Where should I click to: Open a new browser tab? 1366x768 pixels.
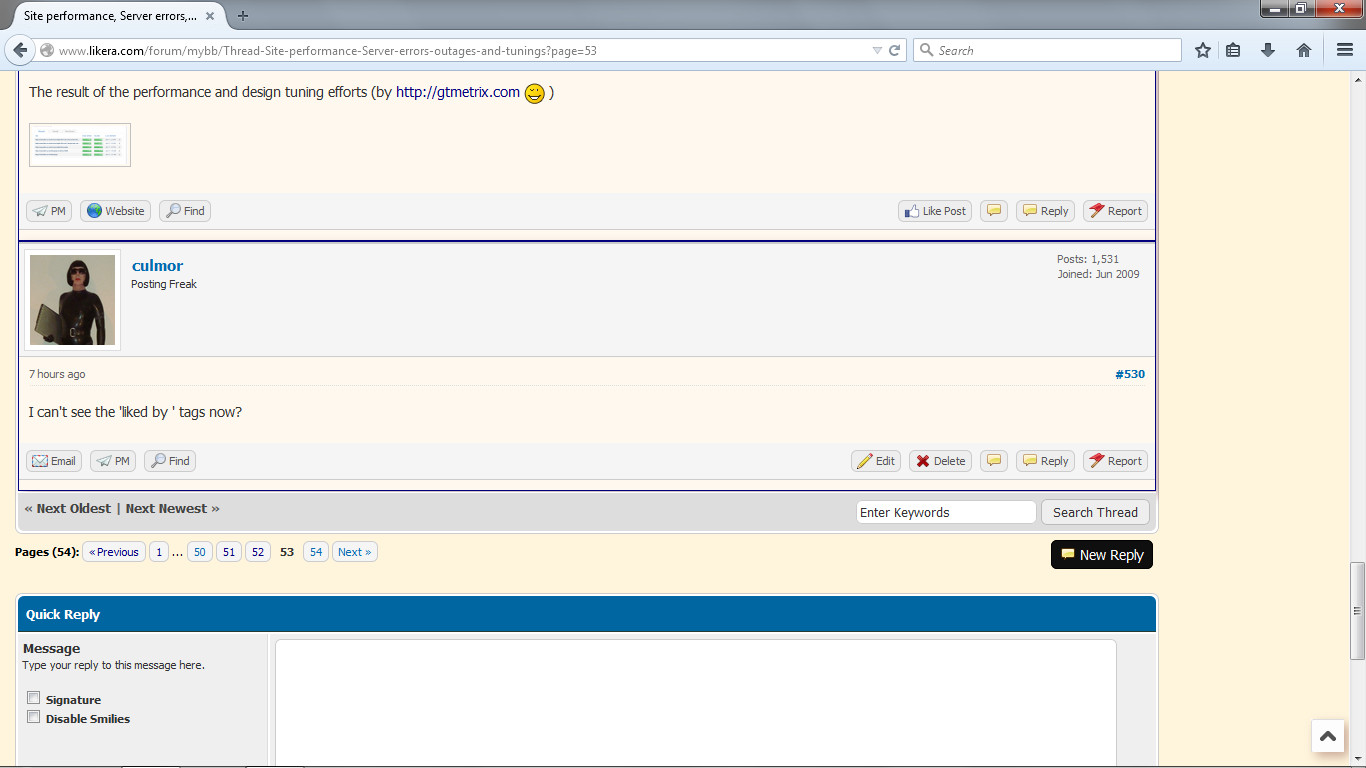pyautogui.click(x=243, y=16)
